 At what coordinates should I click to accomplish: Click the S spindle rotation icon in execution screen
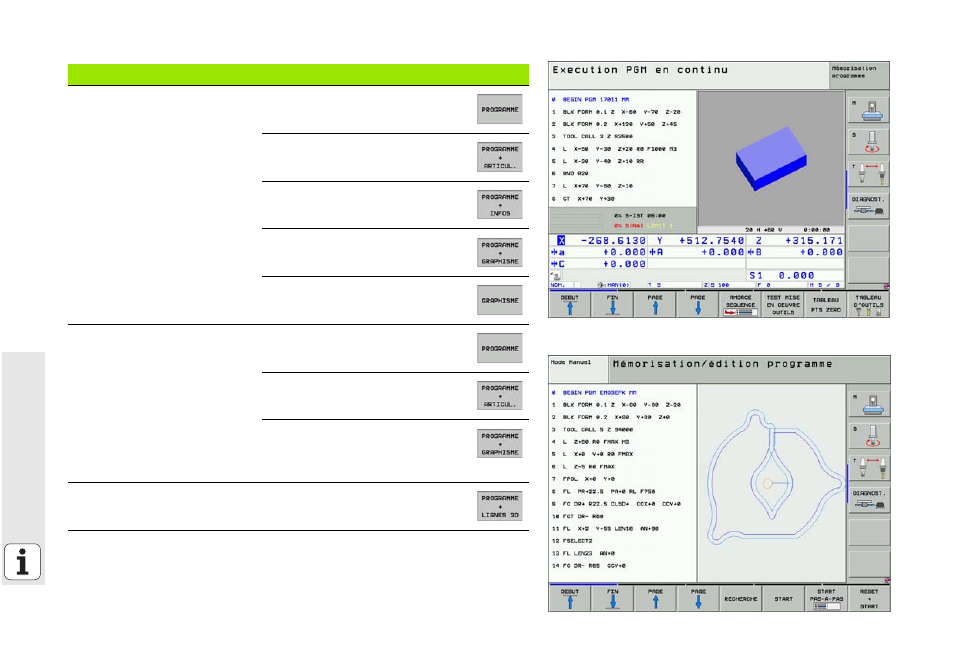(869, 142)
